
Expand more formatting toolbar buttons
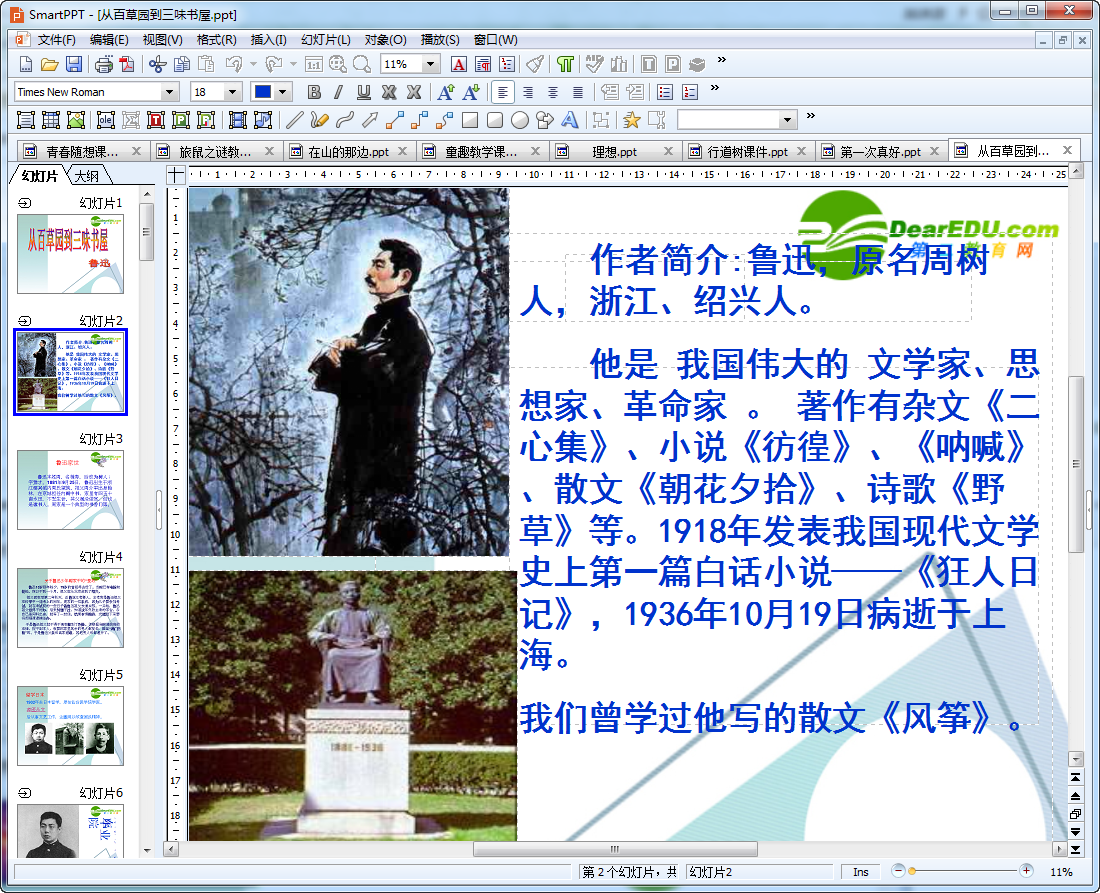[x=715, y=88]
